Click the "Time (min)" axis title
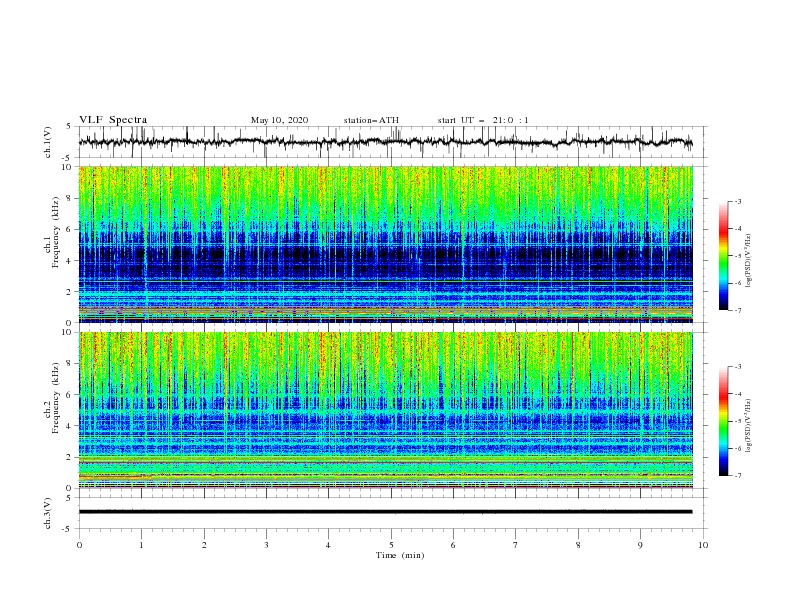The image size is (792, 612). tap(400, 555)
